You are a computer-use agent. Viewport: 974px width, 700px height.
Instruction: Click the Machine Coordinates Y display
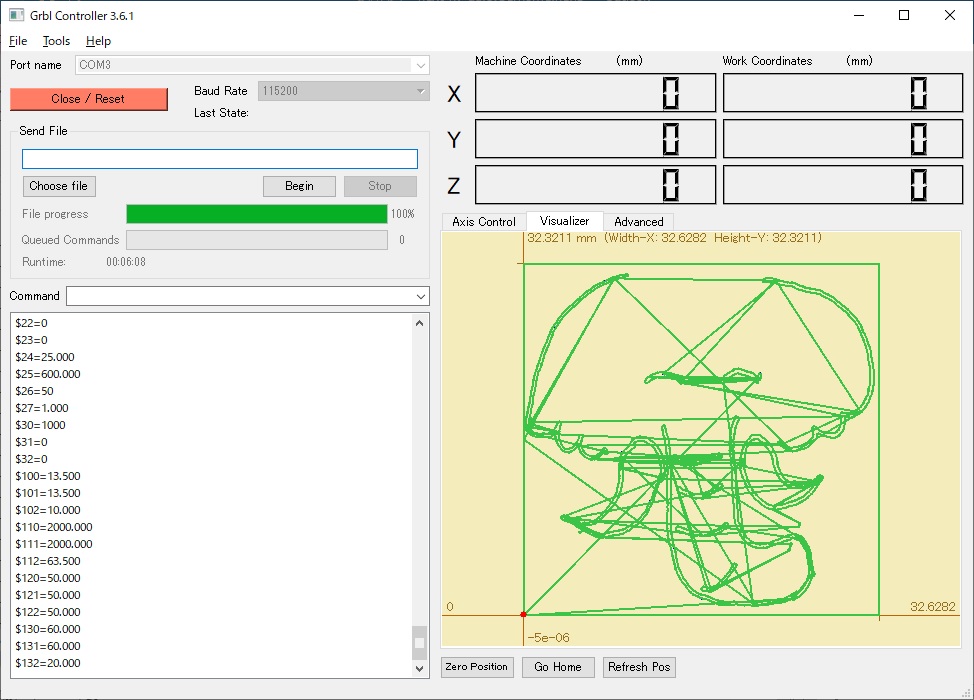point(595,139)
